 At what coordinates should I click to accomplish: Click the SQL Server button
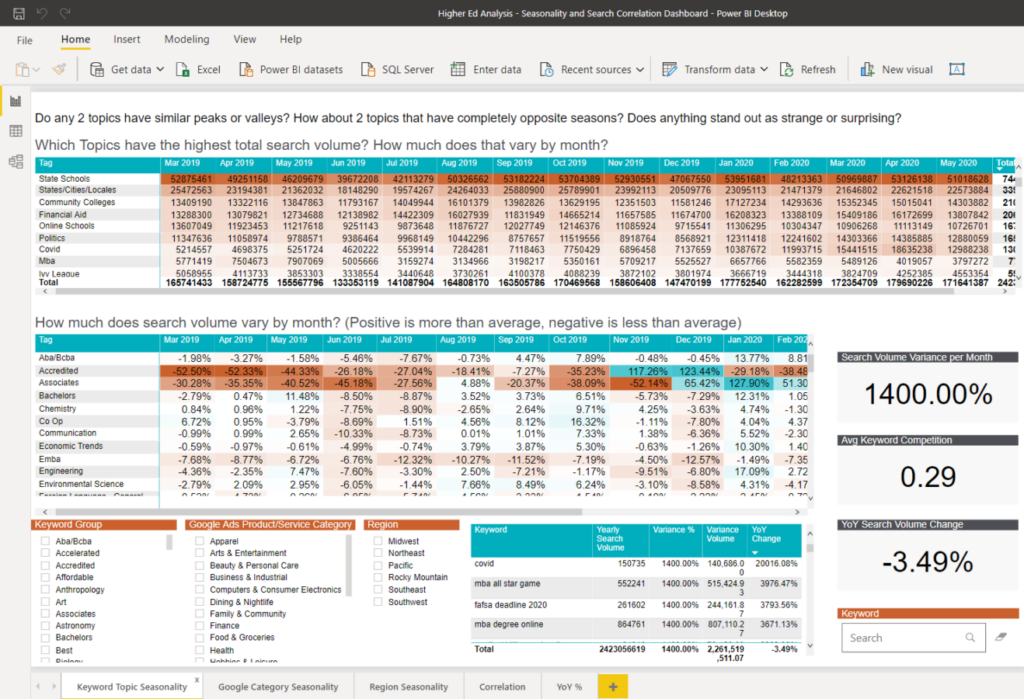tap(397, 70)
